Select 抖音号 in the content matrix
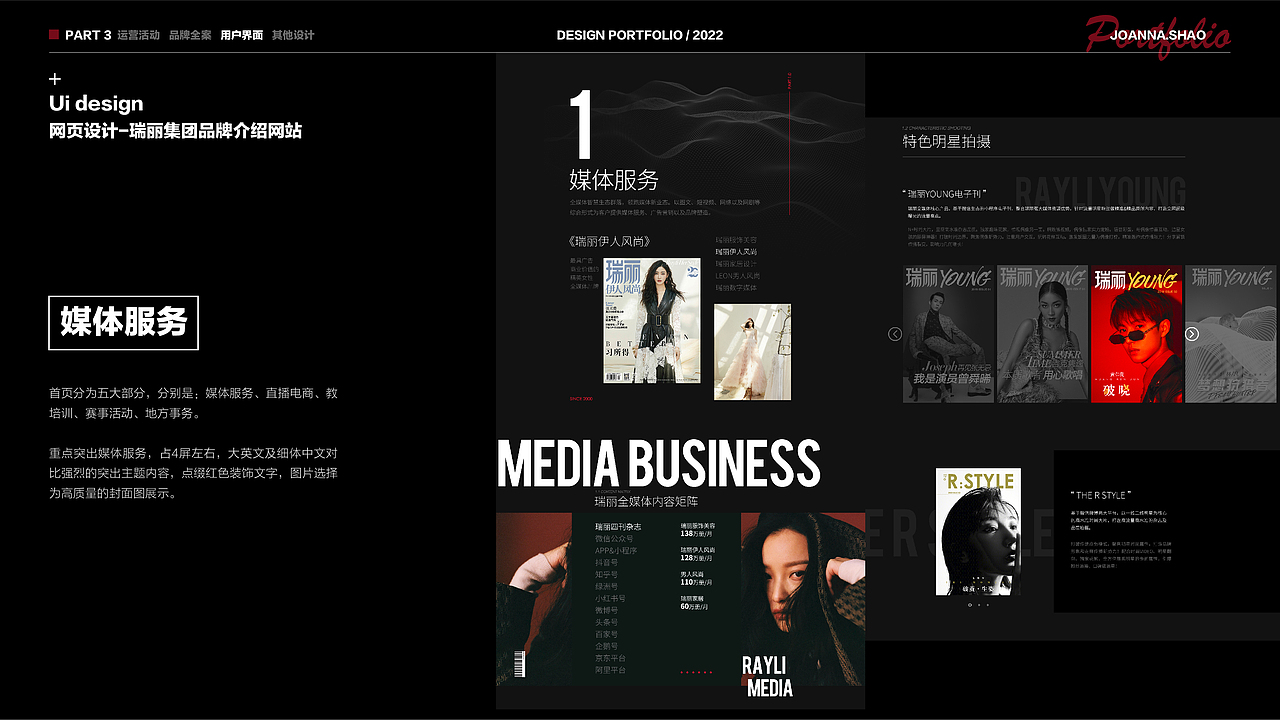The height and width of the screenshot is (720, 1280). 607,563
